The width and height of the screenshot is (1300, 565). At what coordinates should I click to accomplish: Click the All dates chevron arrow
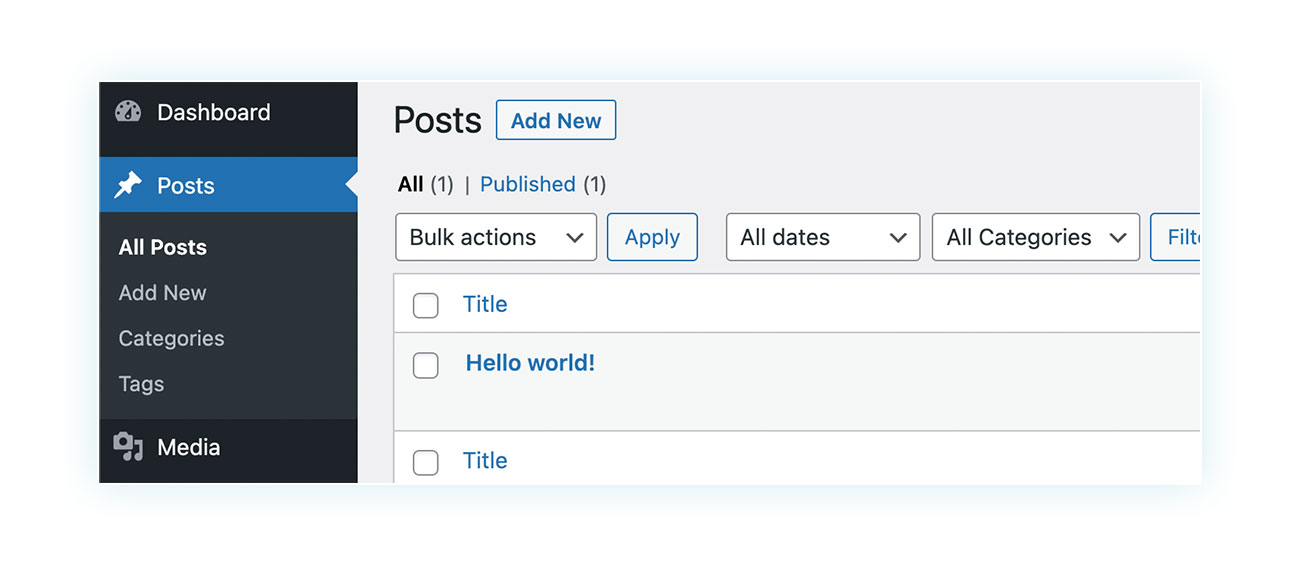click(898, 238)
